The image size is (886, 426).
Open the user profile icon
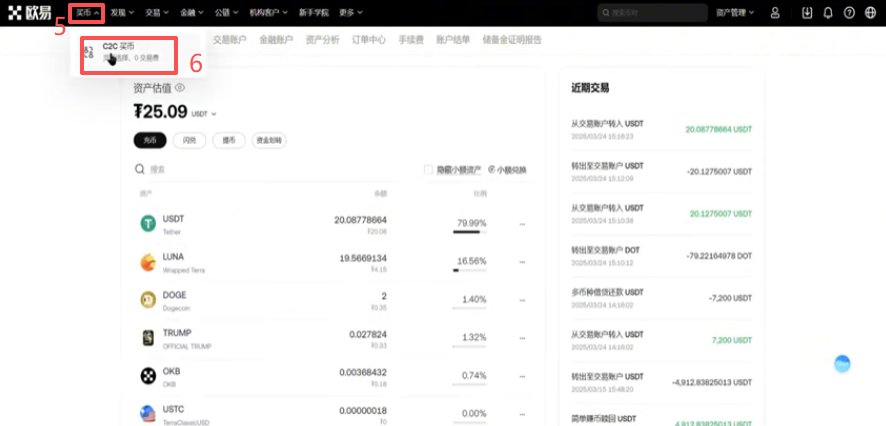(775, 12)
